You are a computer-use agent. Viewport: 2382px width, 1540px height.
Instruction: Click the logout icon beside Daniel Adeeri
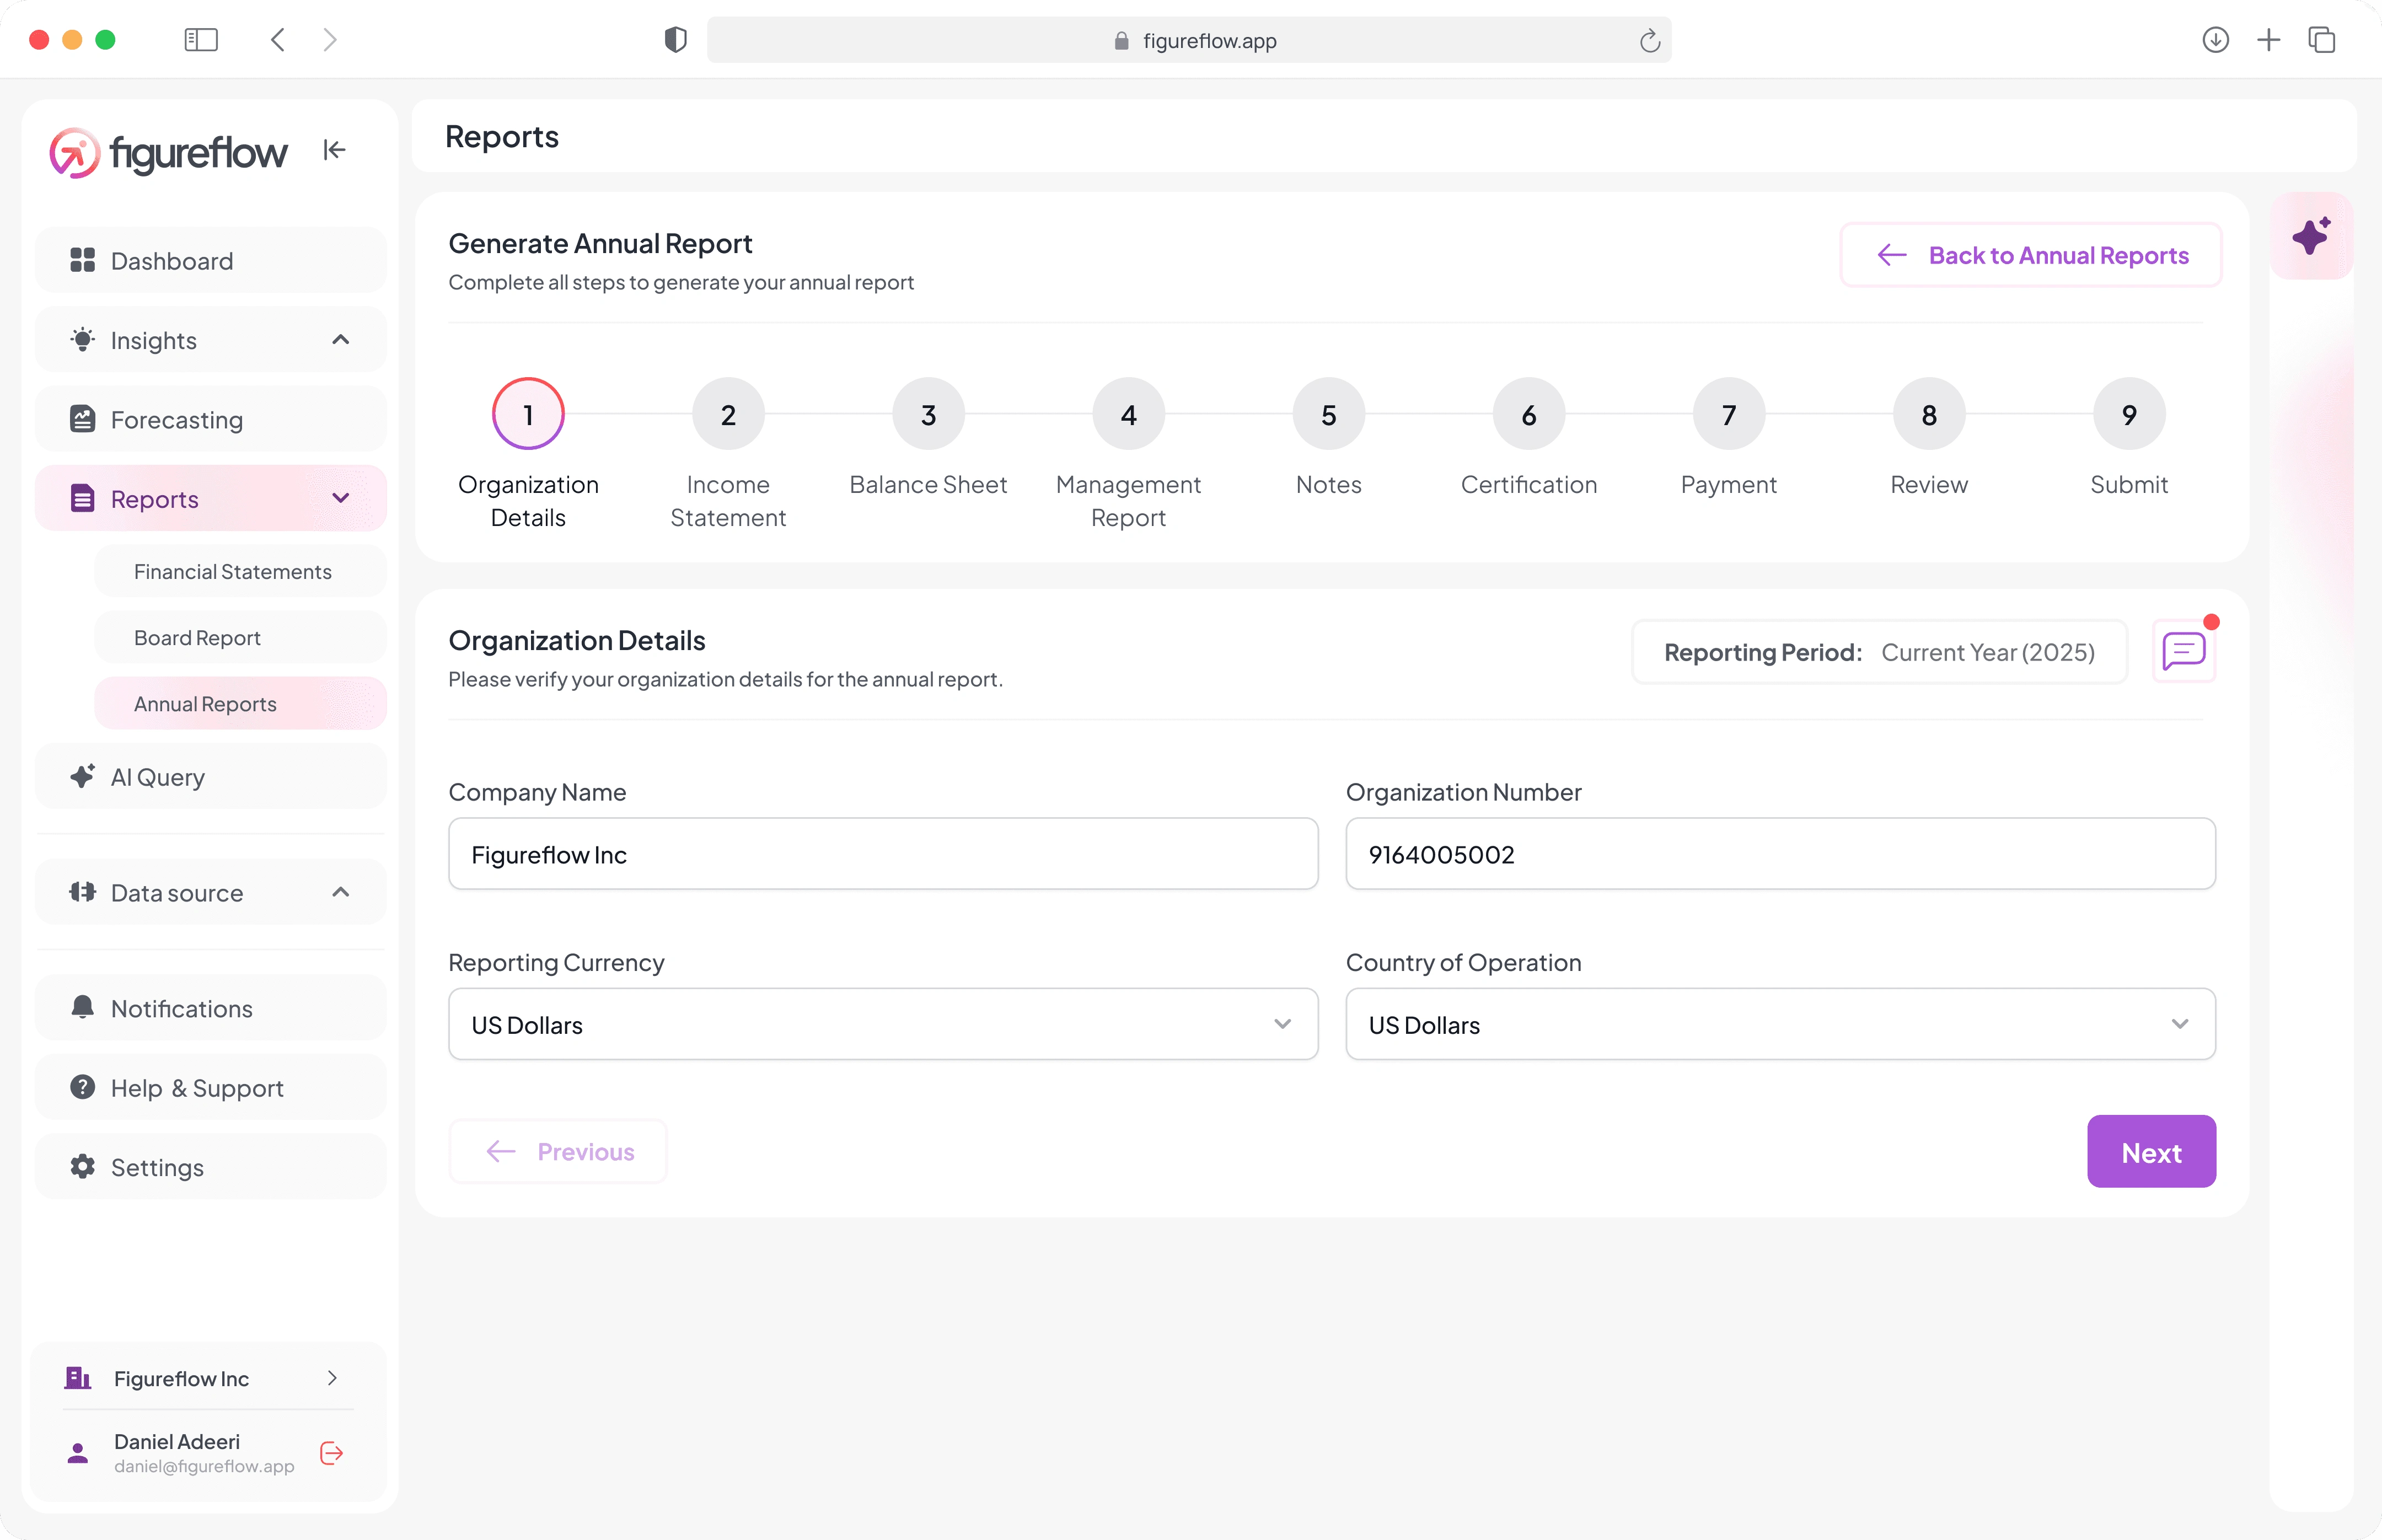tap(332, 1453)
